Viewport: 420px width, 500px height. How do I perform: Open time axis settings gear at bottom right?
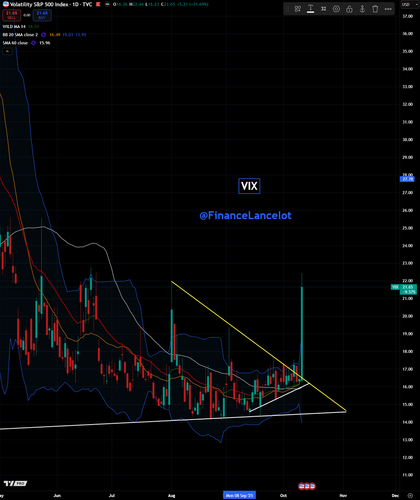coord(410,495)
